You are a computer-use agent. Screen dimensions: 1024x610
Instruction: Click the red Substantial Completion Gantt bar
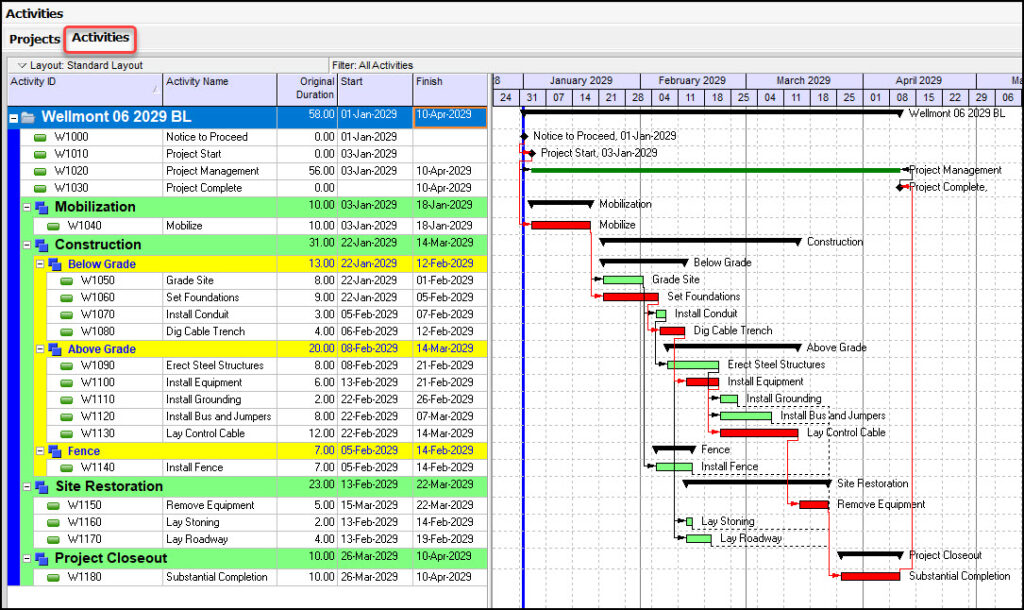pyautogui.click(x=871, y=577)
